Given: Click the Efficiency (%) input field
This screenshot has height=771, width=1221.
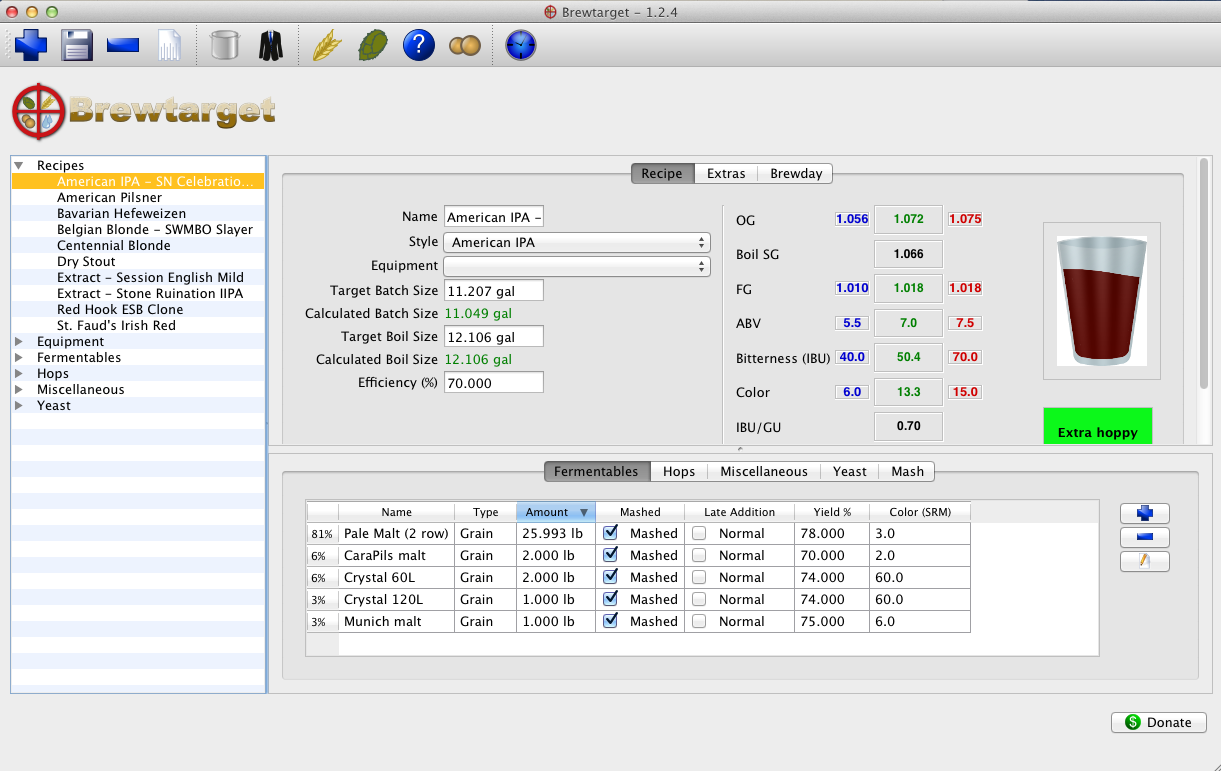Looking at the screenshot, I should [493, 383].
